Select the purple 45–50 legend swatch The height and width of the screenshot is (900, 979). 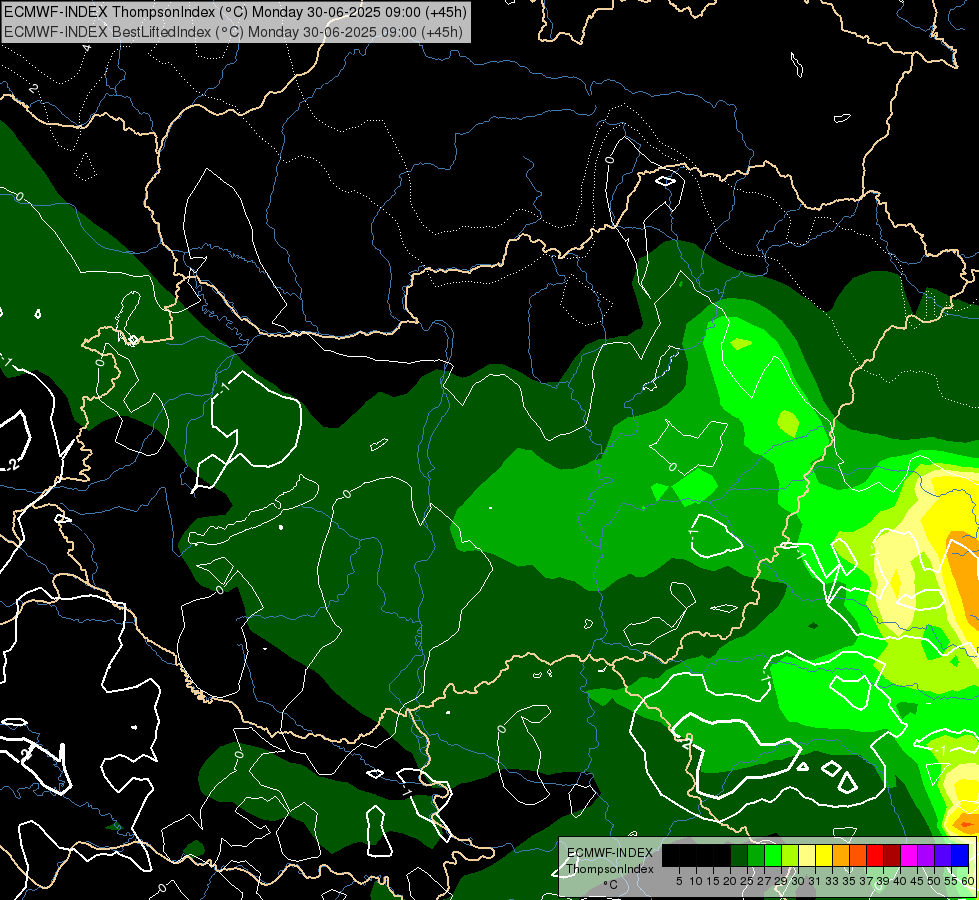pyautogui.click(x=926, y=855)
